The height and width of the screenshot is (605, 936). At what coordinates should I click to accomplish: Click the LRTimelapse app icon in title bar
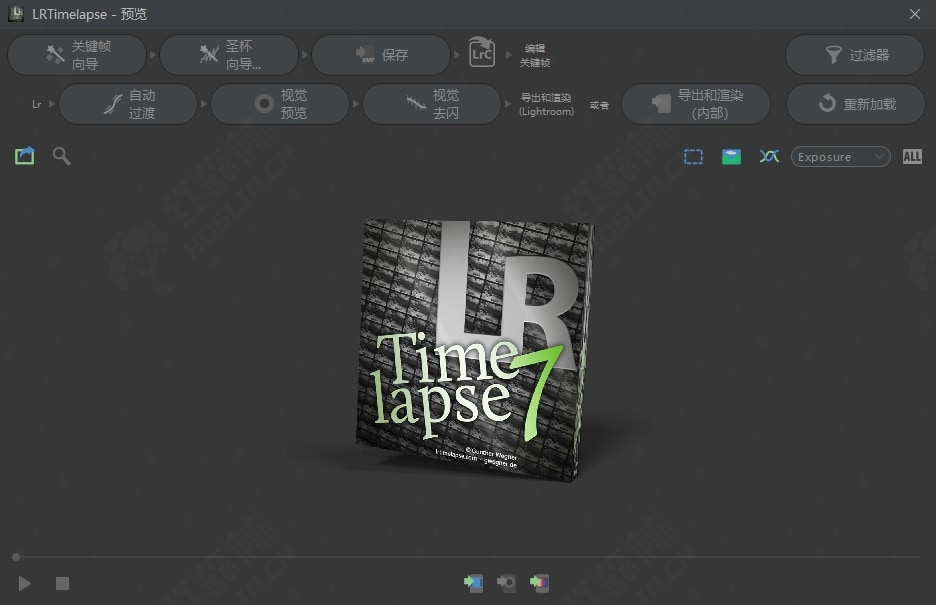(16, 14)
